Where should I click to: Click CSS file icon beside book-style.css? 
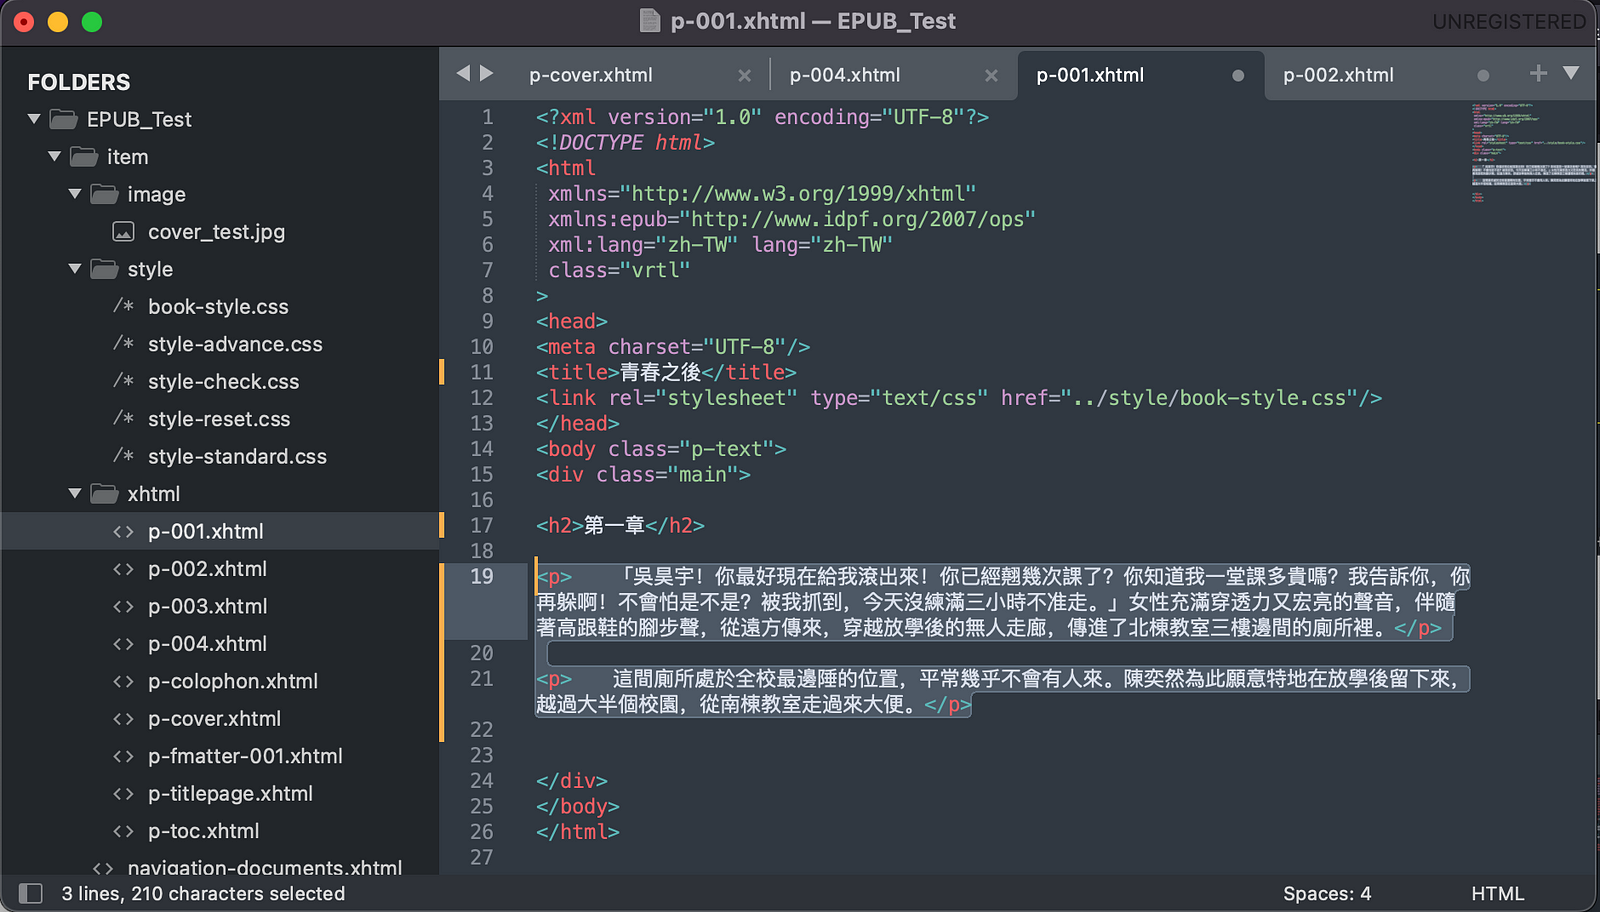point(123,306)
